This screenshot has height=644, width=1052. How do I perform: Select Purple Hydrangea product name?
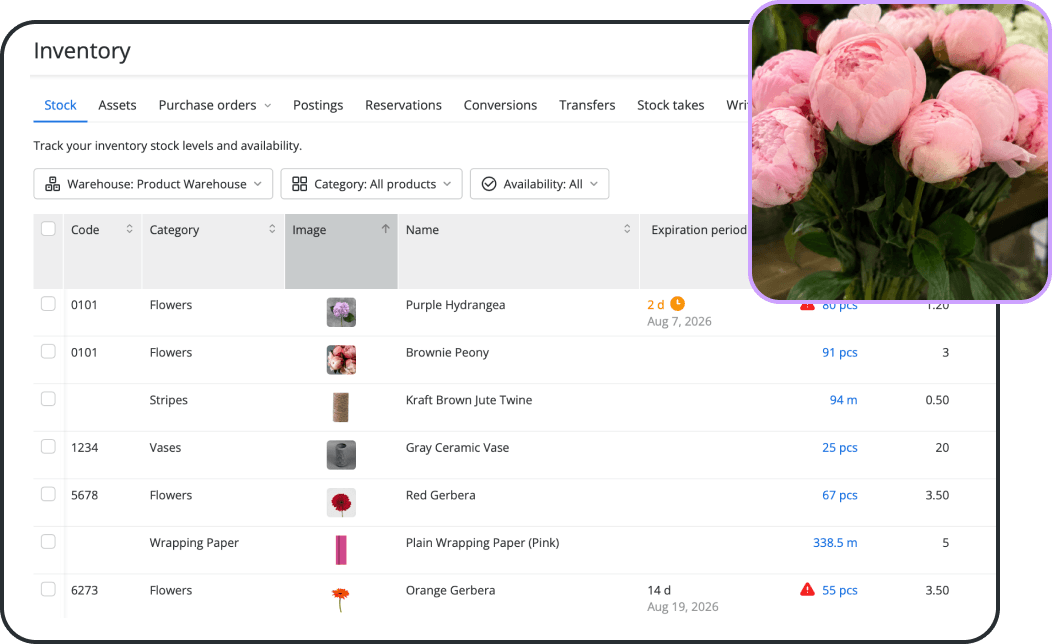click(x=456, y=305)
